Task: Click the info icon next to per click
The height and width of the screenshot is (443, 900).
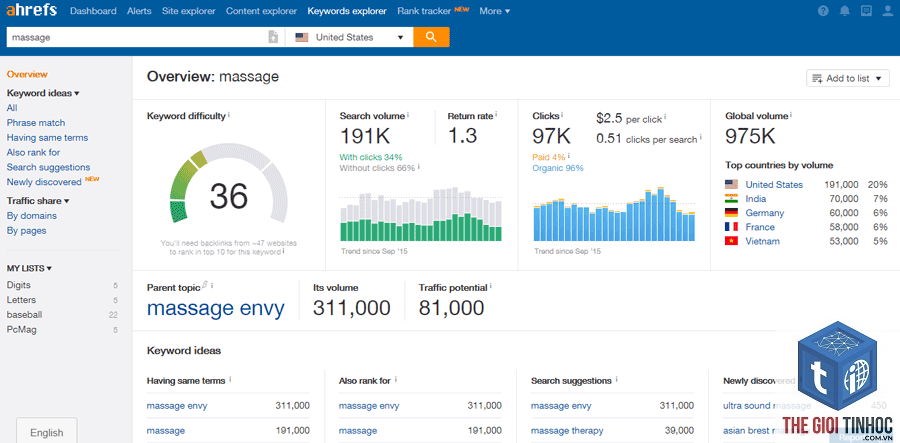Action: [666, 118]
